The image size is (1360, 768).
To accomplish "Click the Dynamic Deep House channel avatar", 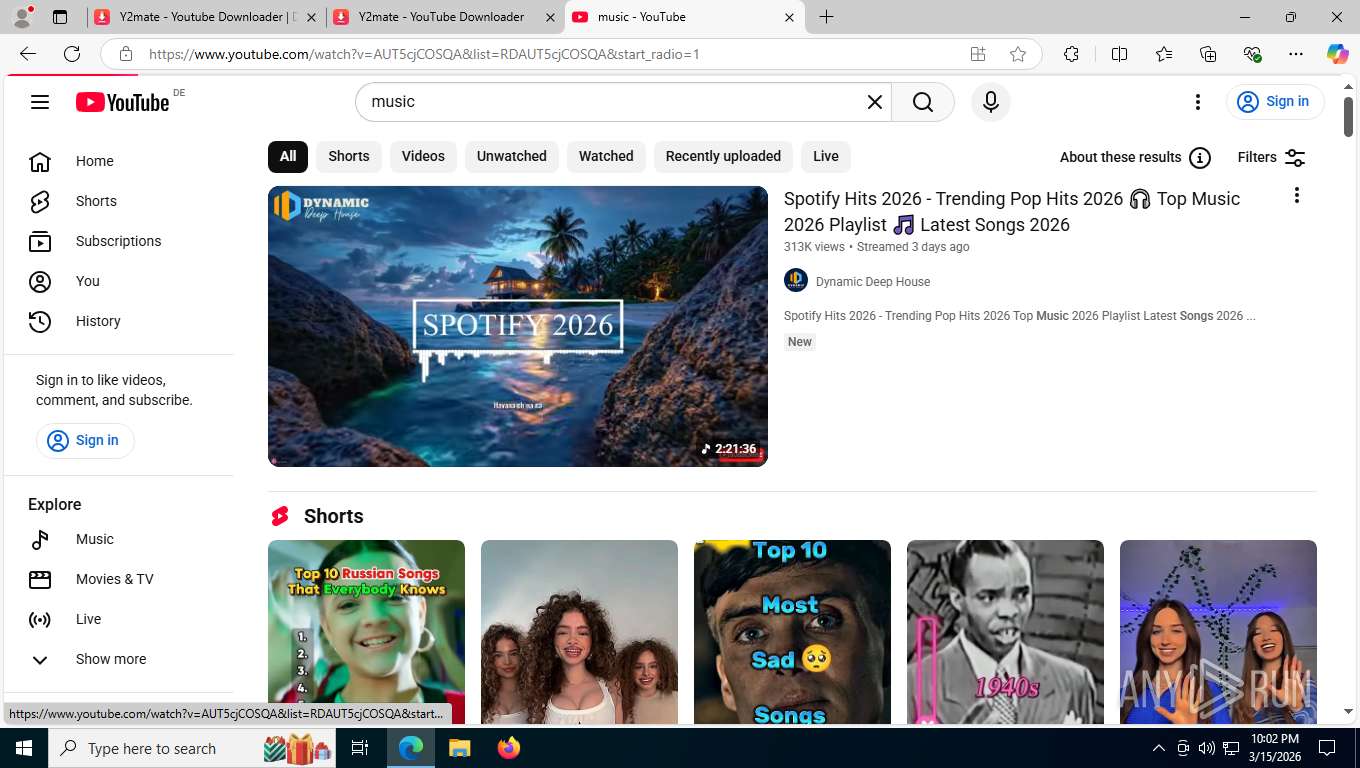I will [796, 281].
